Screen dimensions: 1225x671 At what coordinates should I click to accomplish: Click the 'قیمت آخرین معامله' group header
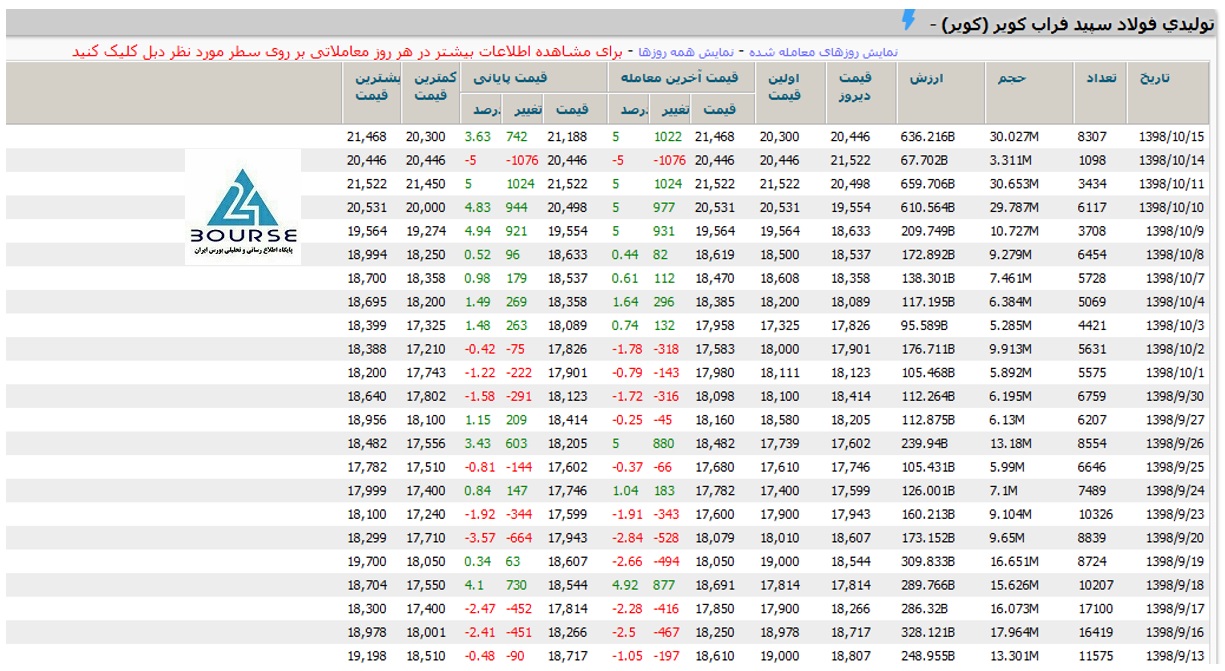pos(680,78)
